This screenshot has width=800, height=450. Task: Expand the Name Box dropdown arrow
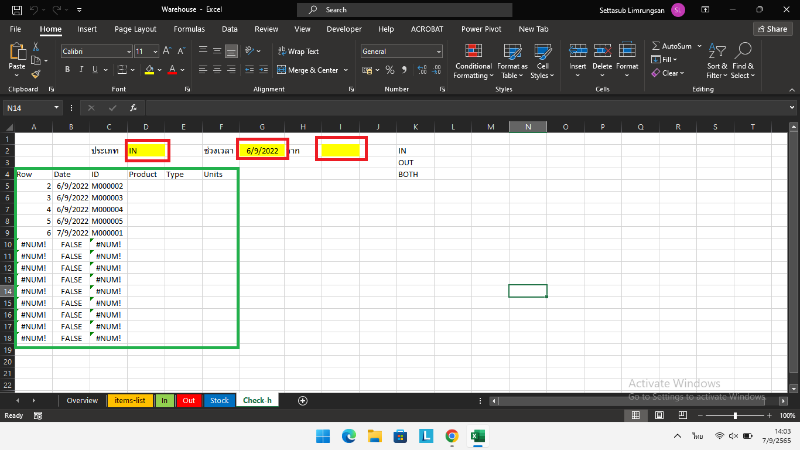[x=57, y=107]
